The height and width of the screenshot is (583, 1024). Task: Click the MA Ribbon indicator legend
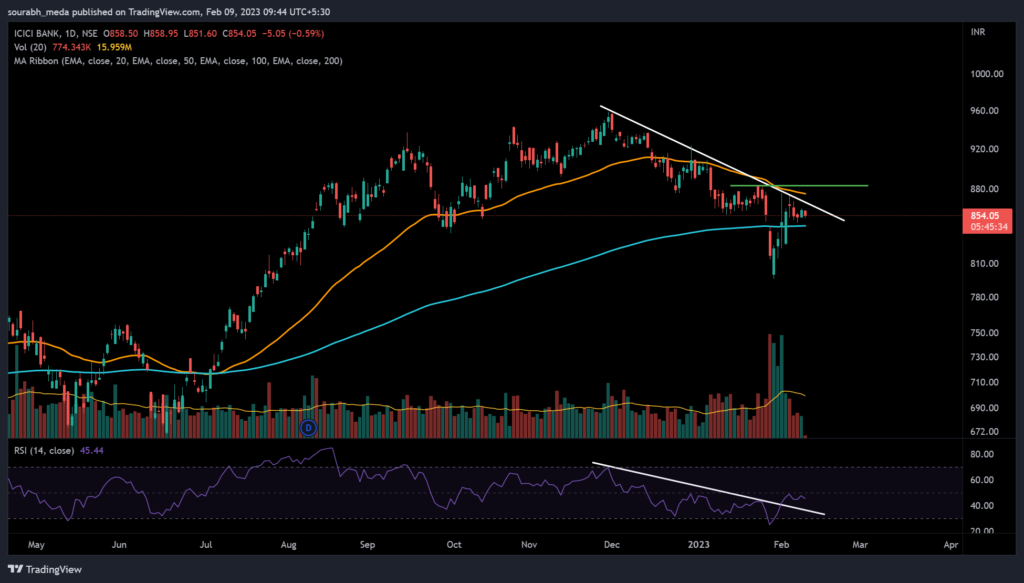[x=178, y=61]
